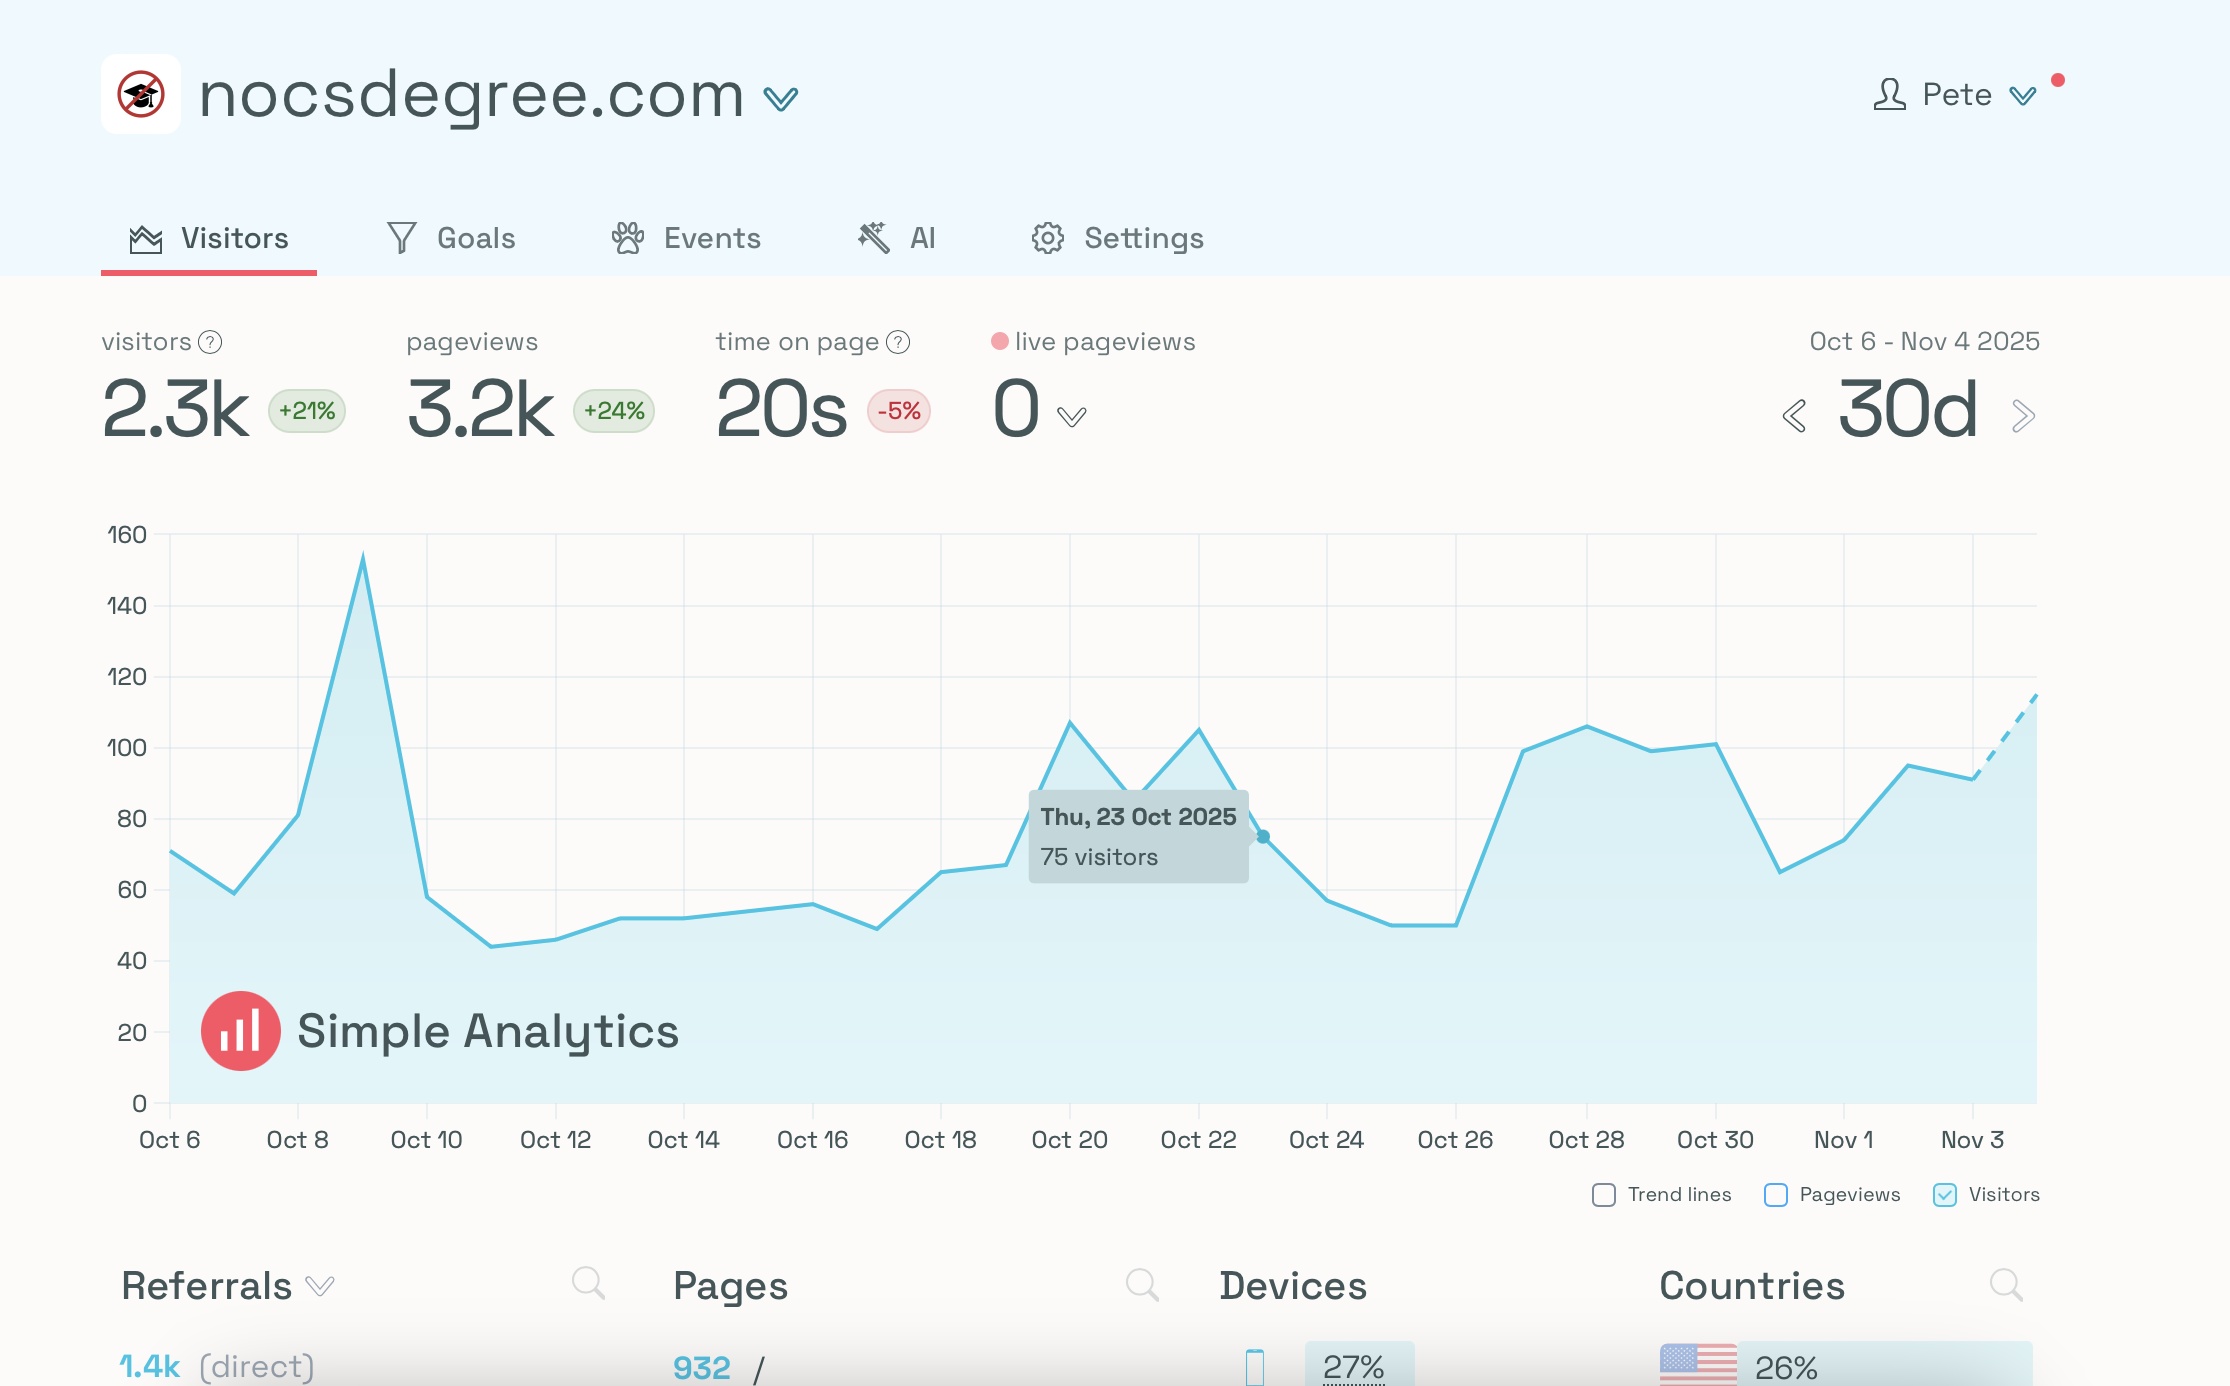The width and height of the screenshot is (2230, 1386).
Task: Expand the live pageviews dropdown
Action: point(1070,415)
